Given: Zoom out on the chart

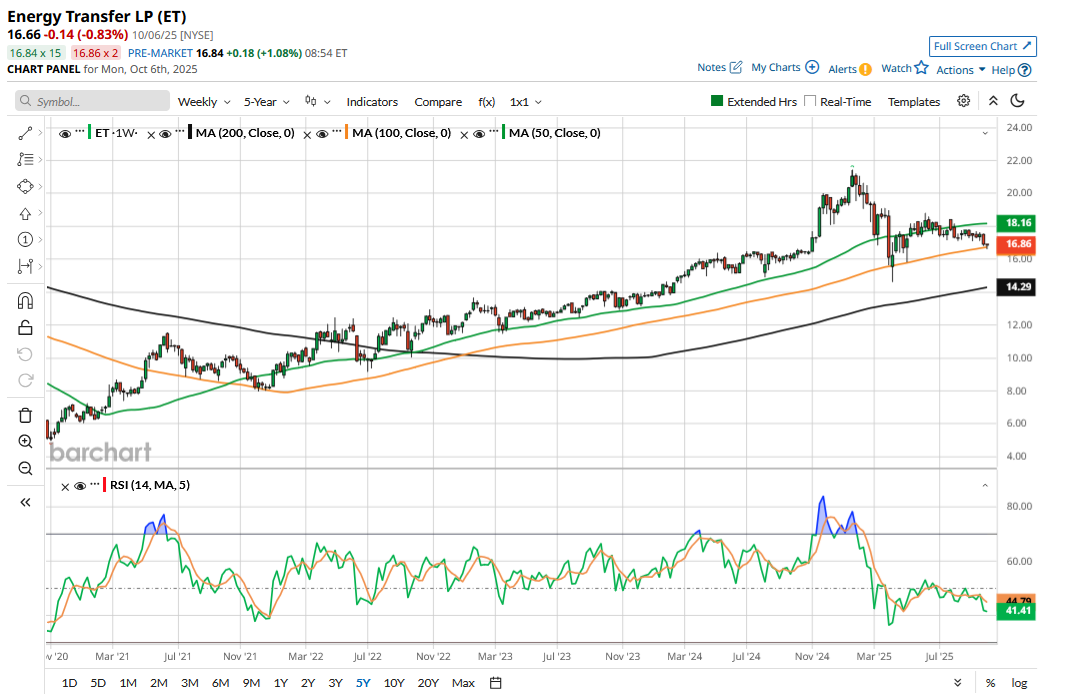Looking at the screenshot, I should point(25,468).
